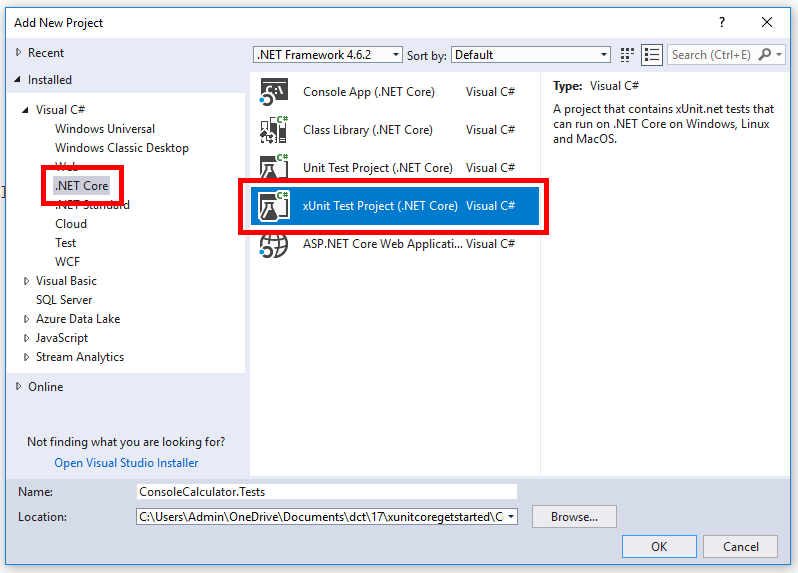Open the Location path dropdown arrow

click(511, 517)
